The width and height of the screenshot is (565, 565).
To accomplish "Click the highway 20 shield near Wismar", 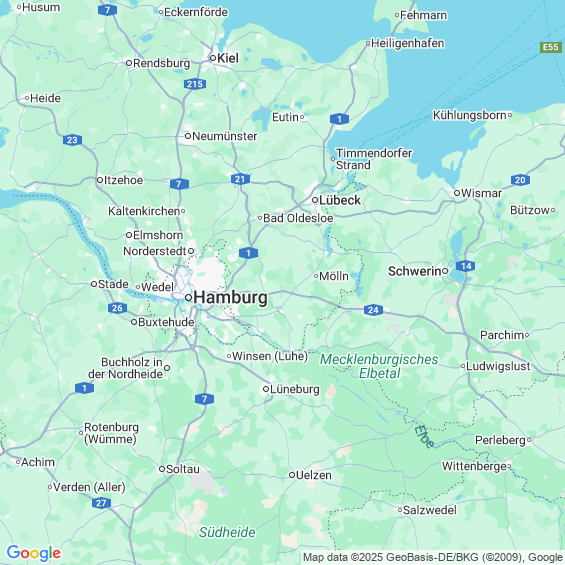I will pos(520,180).
